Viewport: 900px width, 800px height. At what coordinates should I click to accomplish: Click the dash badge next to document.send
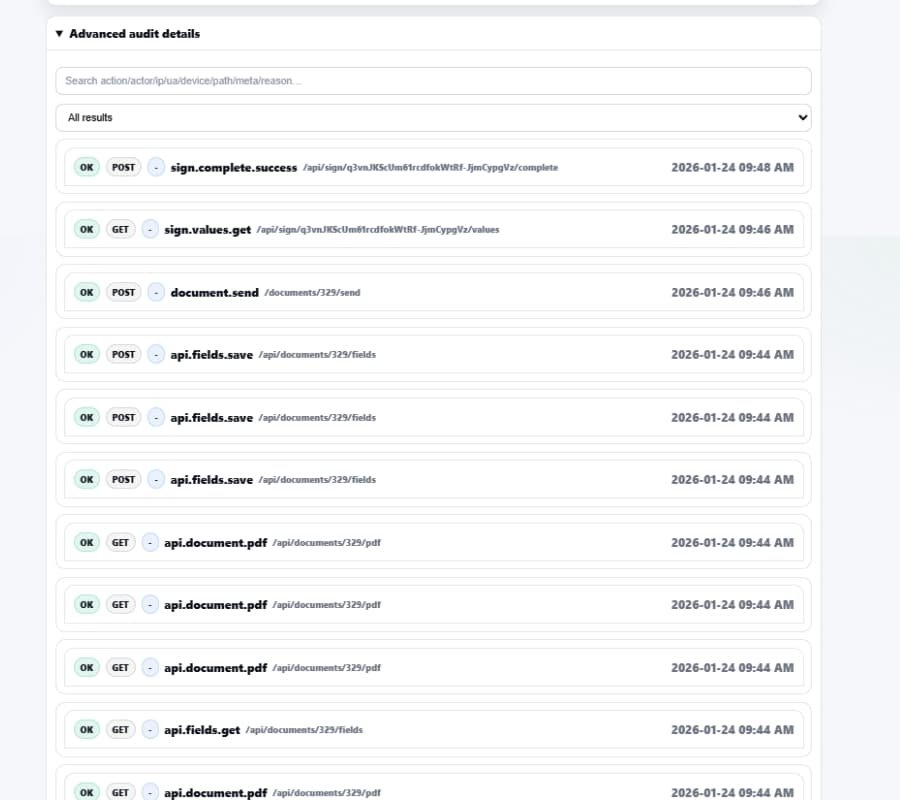click(x=156, y=292)
